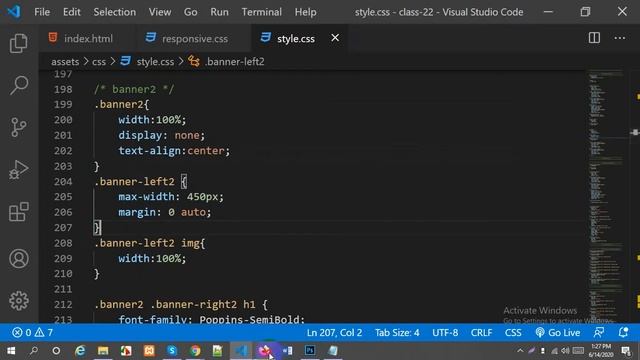Open the Go menu
Screen dimensions: 640x360
191,12
